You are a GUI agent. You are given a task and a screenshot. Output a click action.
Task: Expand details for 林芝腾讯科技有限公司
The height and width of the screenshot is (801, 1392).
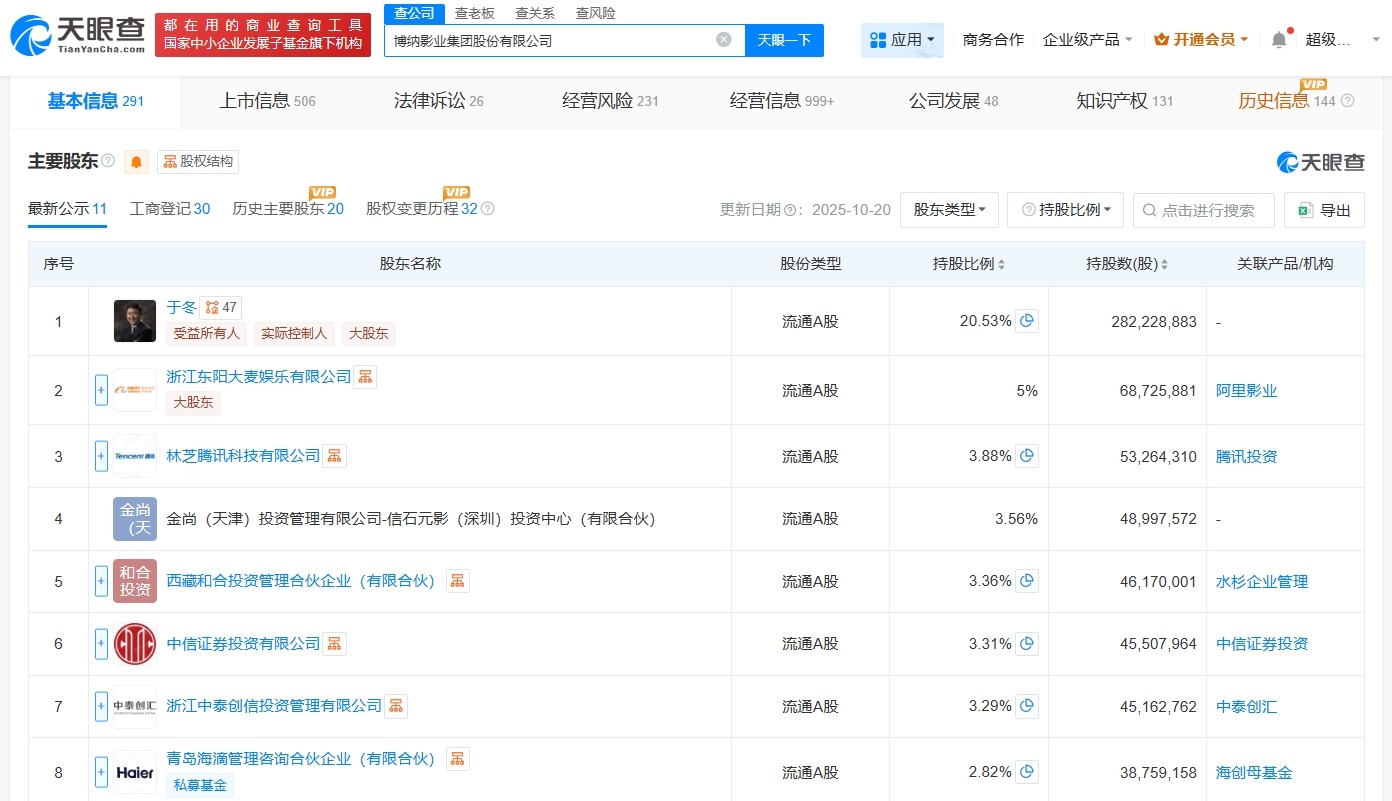(x=101, y=455)
